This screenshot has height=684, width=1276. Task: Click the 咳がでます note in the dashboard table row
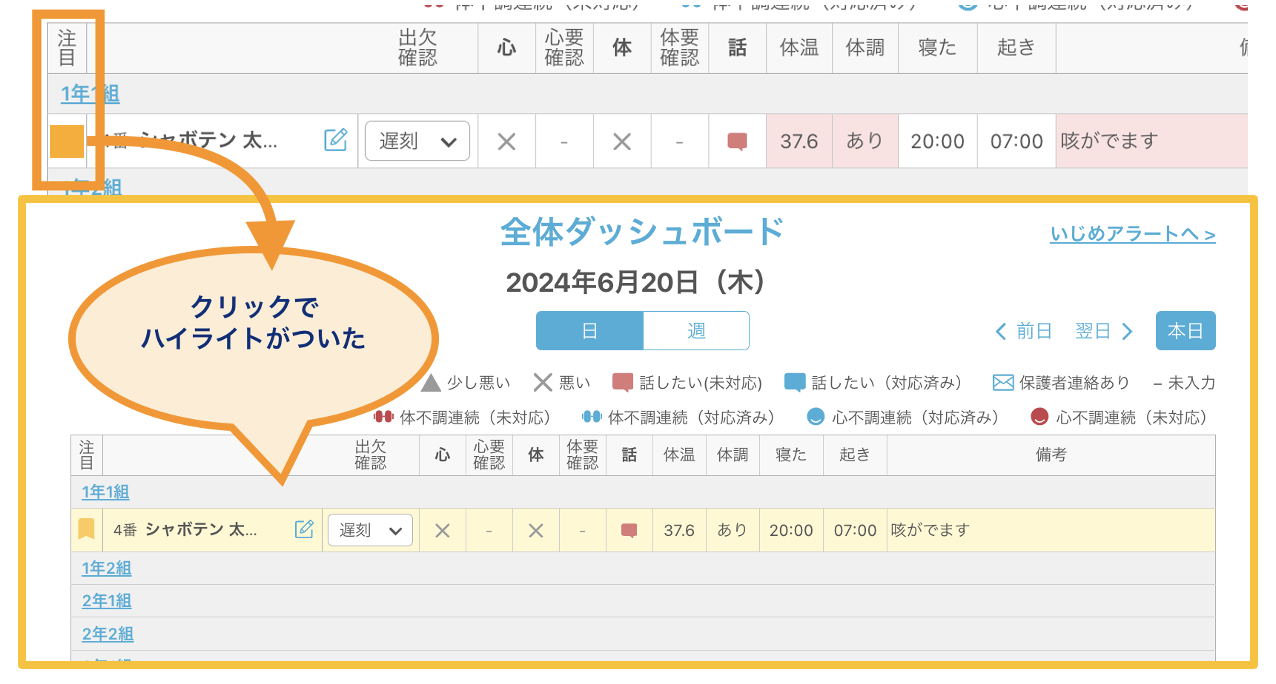(930, 530)
